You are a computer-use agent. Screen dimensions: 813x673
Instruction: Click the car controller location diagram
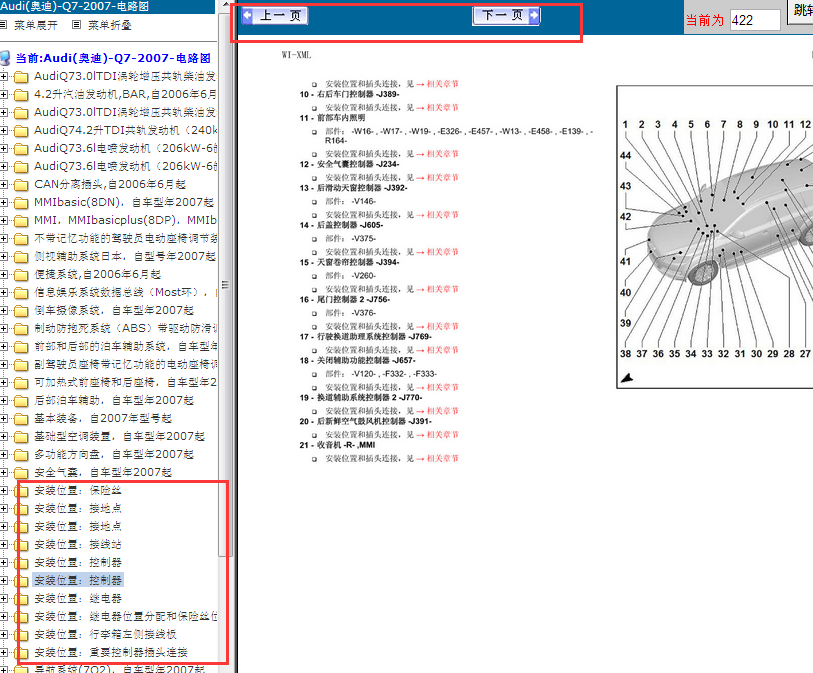[x=716, y=236]
